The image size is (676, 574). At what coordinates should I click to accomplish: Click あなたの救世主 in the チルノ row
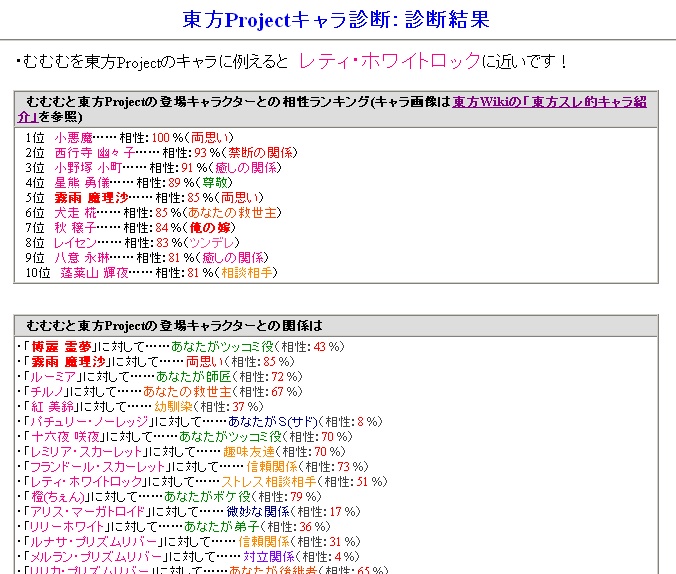click(187, 392)
